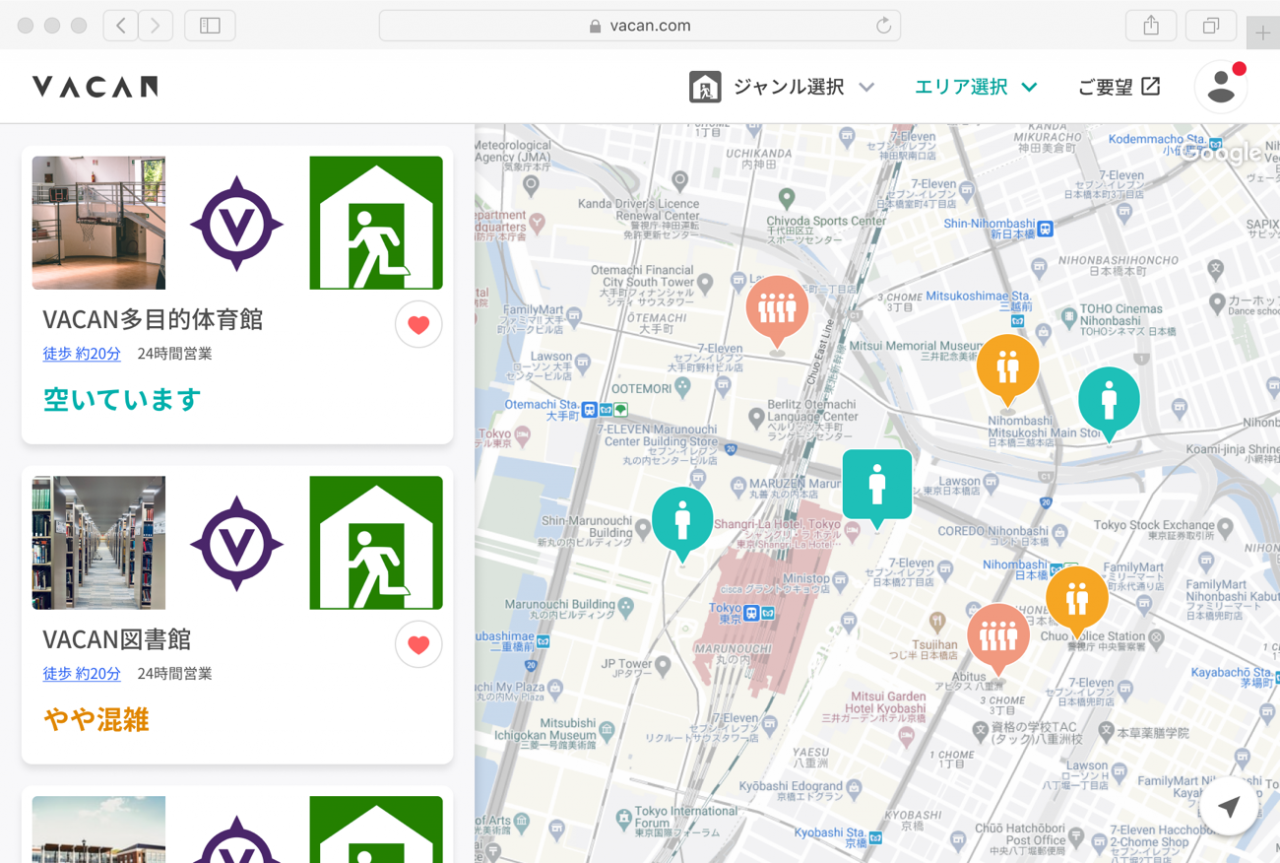This screenshot has width=1280, height=863.
Task: Expand the ジャンル選択 dropdown
Action: (x=783, y=87)
